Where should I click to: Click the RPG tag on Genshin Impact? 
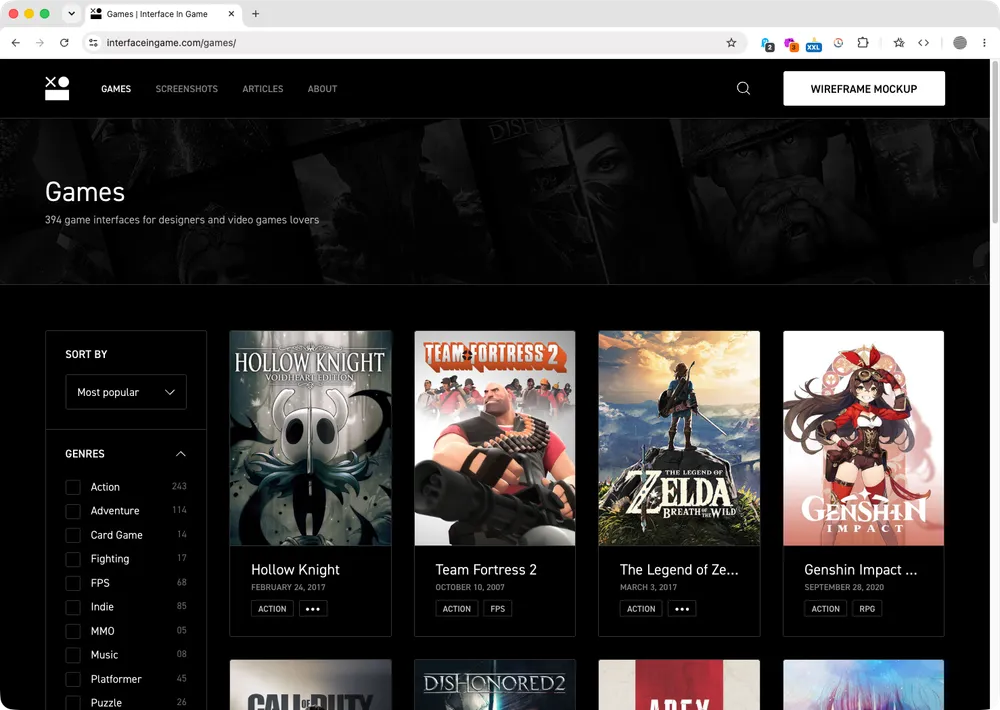pos(867,609)
